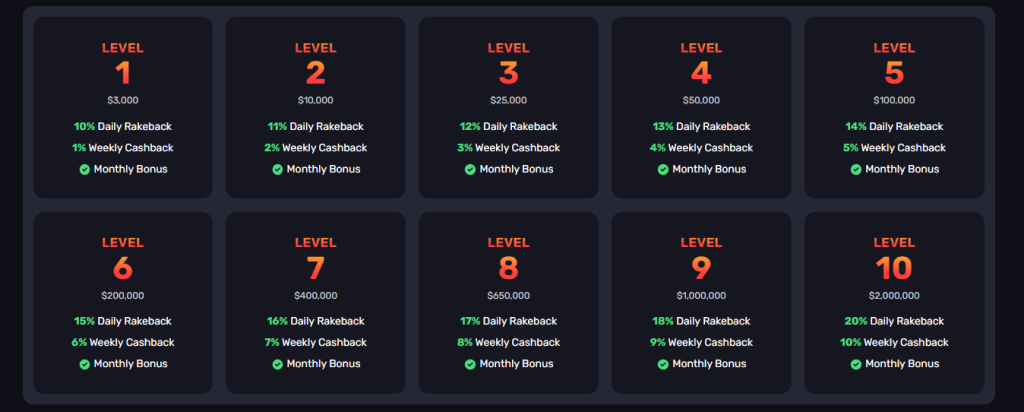Click the Level 6 Monthly Bonus checkmark icon
This screenshot has height=412, width=1024.
pos(84,364)
